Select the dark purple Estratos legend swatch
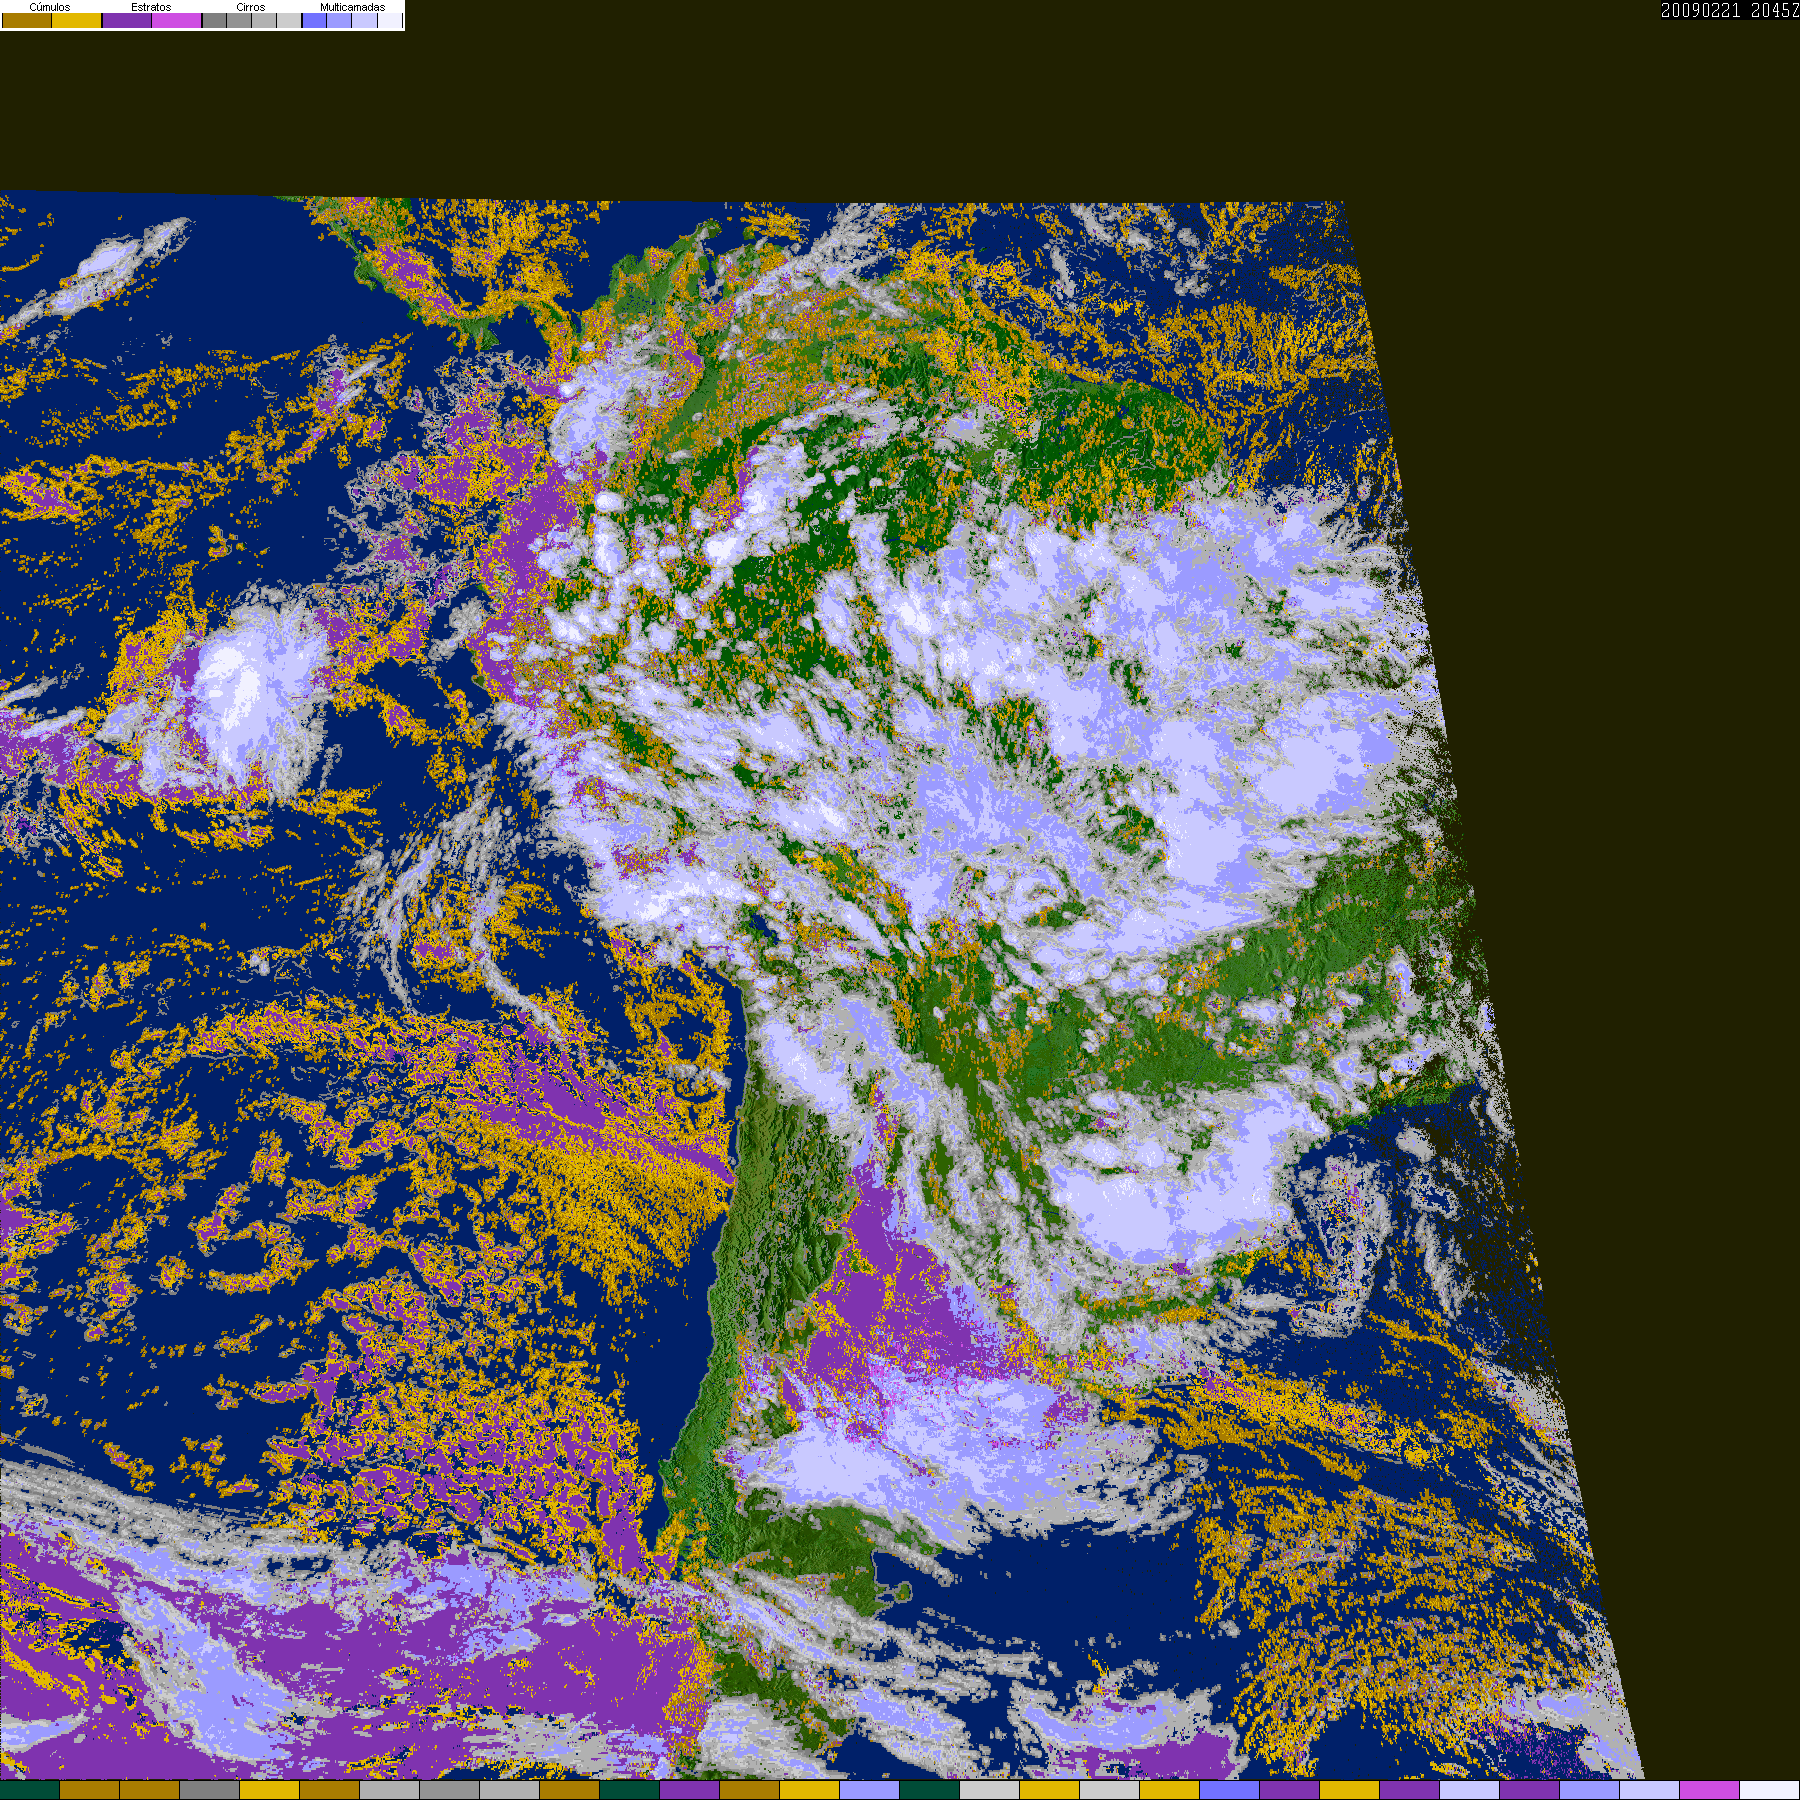Image resolution: width=1800 pixels, height=1800 pixels. 127,20
